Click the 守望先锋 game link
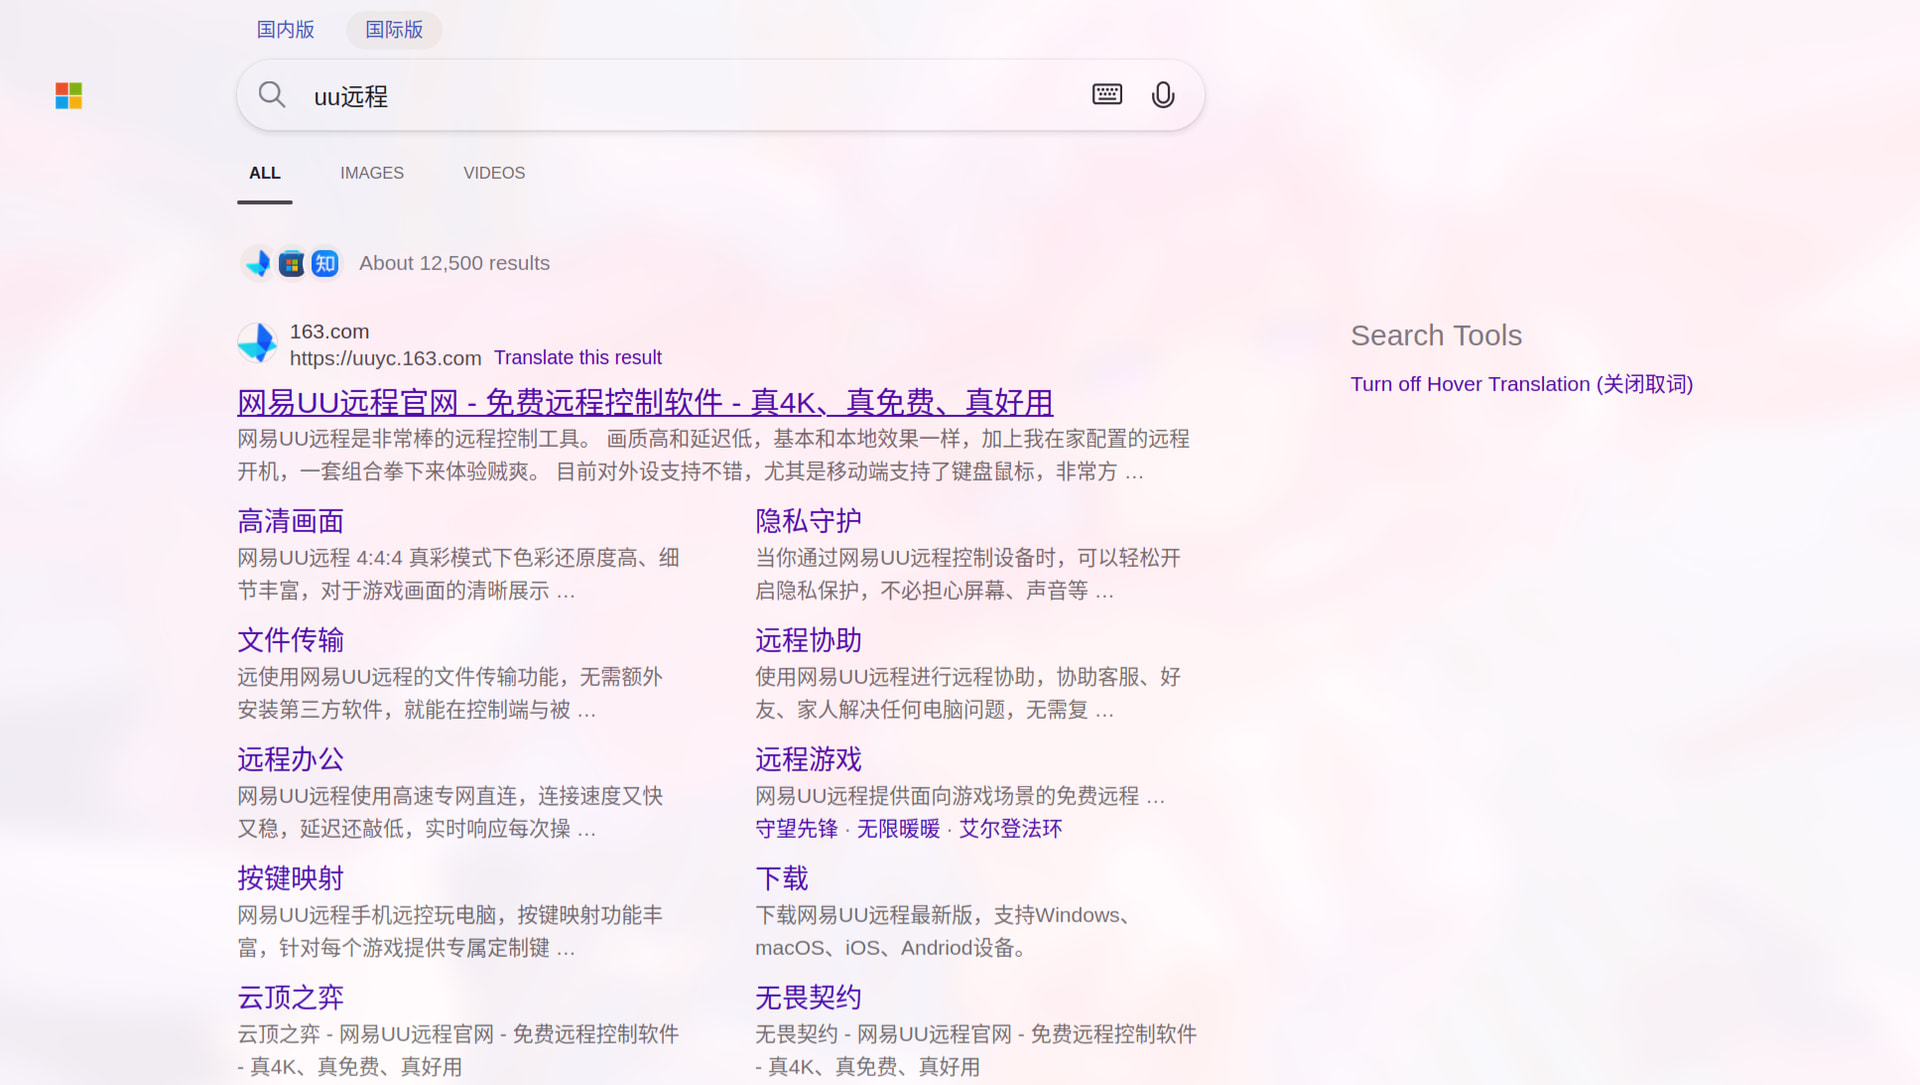This screenshot has height=1085, width=1920. tap(797, 828)
